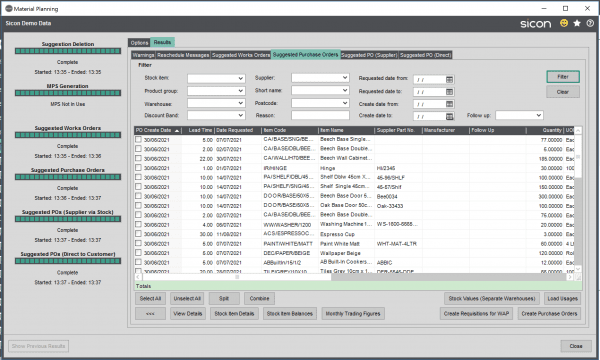Click the View Details button
600x360 pixels.
click(187, 314)
